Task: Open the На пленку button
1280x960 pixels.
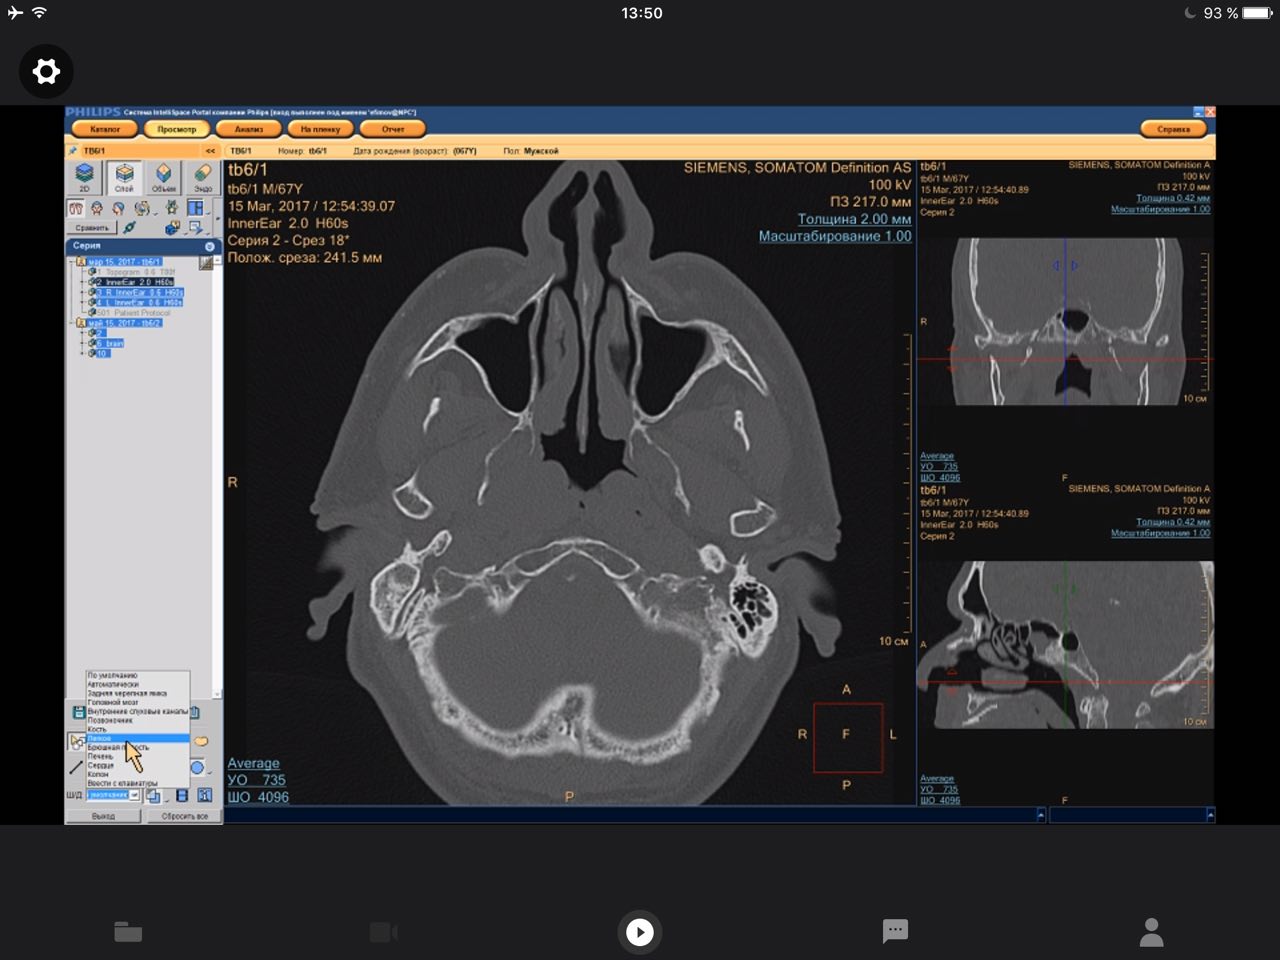Action: pos(321,129)
